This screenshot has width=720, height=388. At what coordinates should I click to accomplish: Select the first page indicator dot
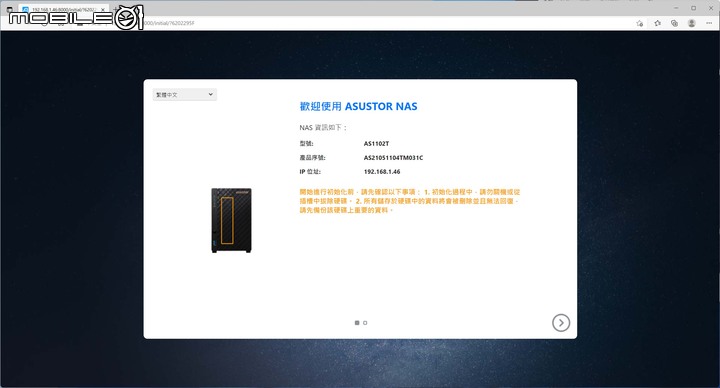357,323
